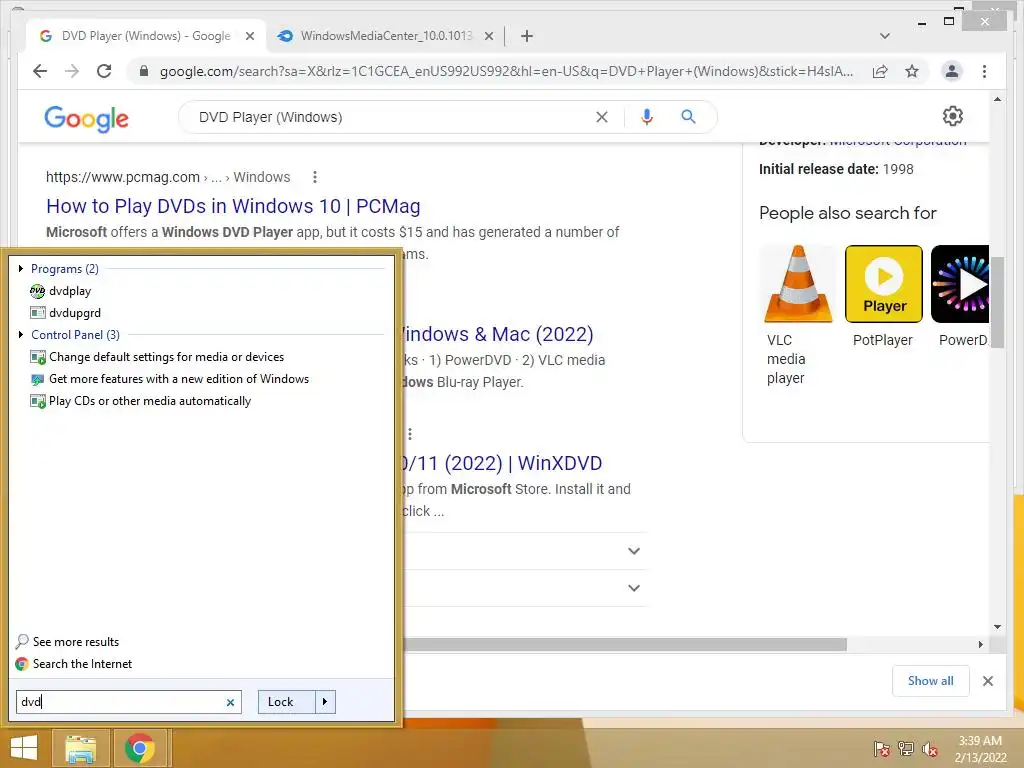The image size is (1024, 768).
Task: Open How to Play DVDs in Windows 10 PCMag link
Action: point(233,206)
